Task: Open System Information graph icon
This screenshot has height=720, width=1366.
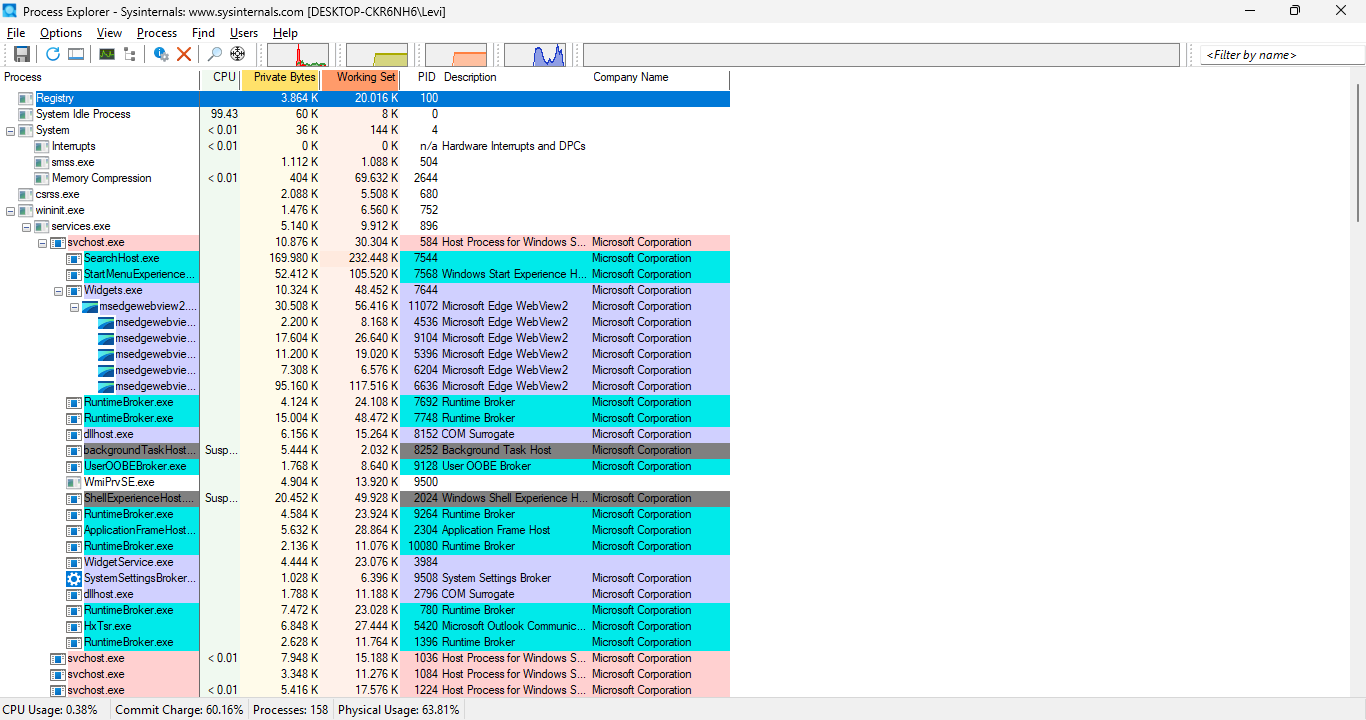Action: 106,54
